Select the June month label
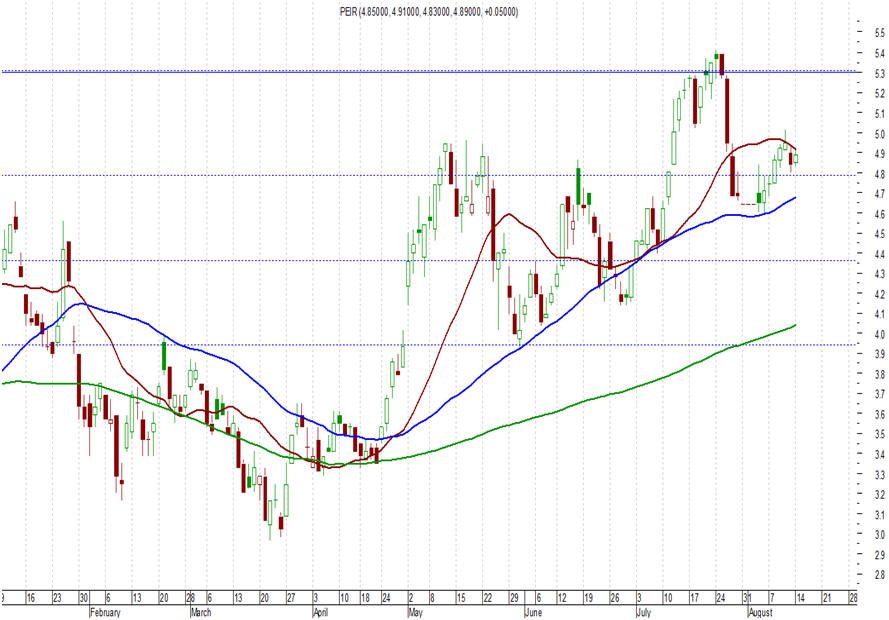 coord(534,613)
